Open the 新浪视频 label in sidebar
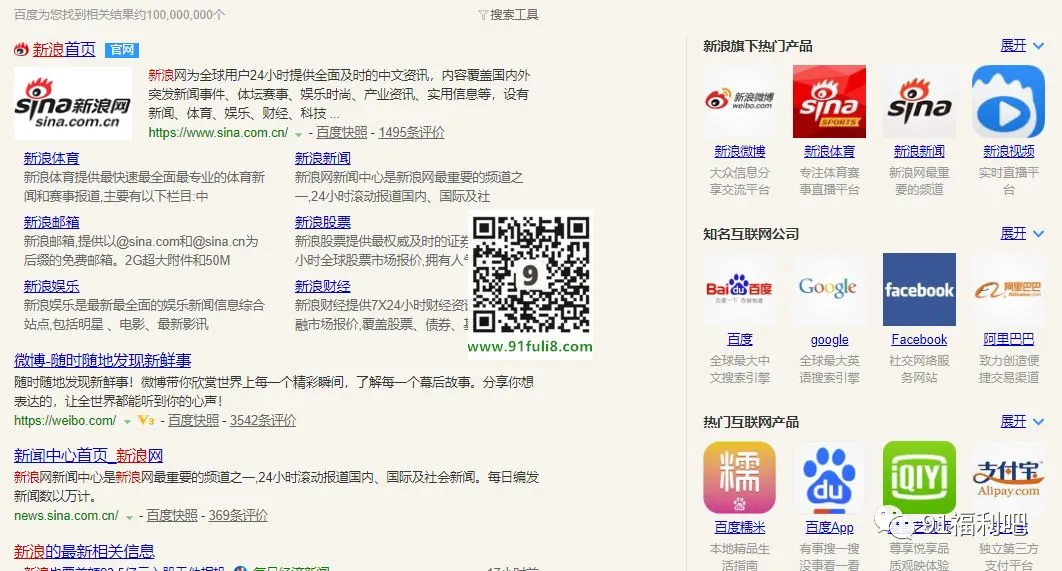This screenshot has width=1062, height=571. click(1008, 152)
